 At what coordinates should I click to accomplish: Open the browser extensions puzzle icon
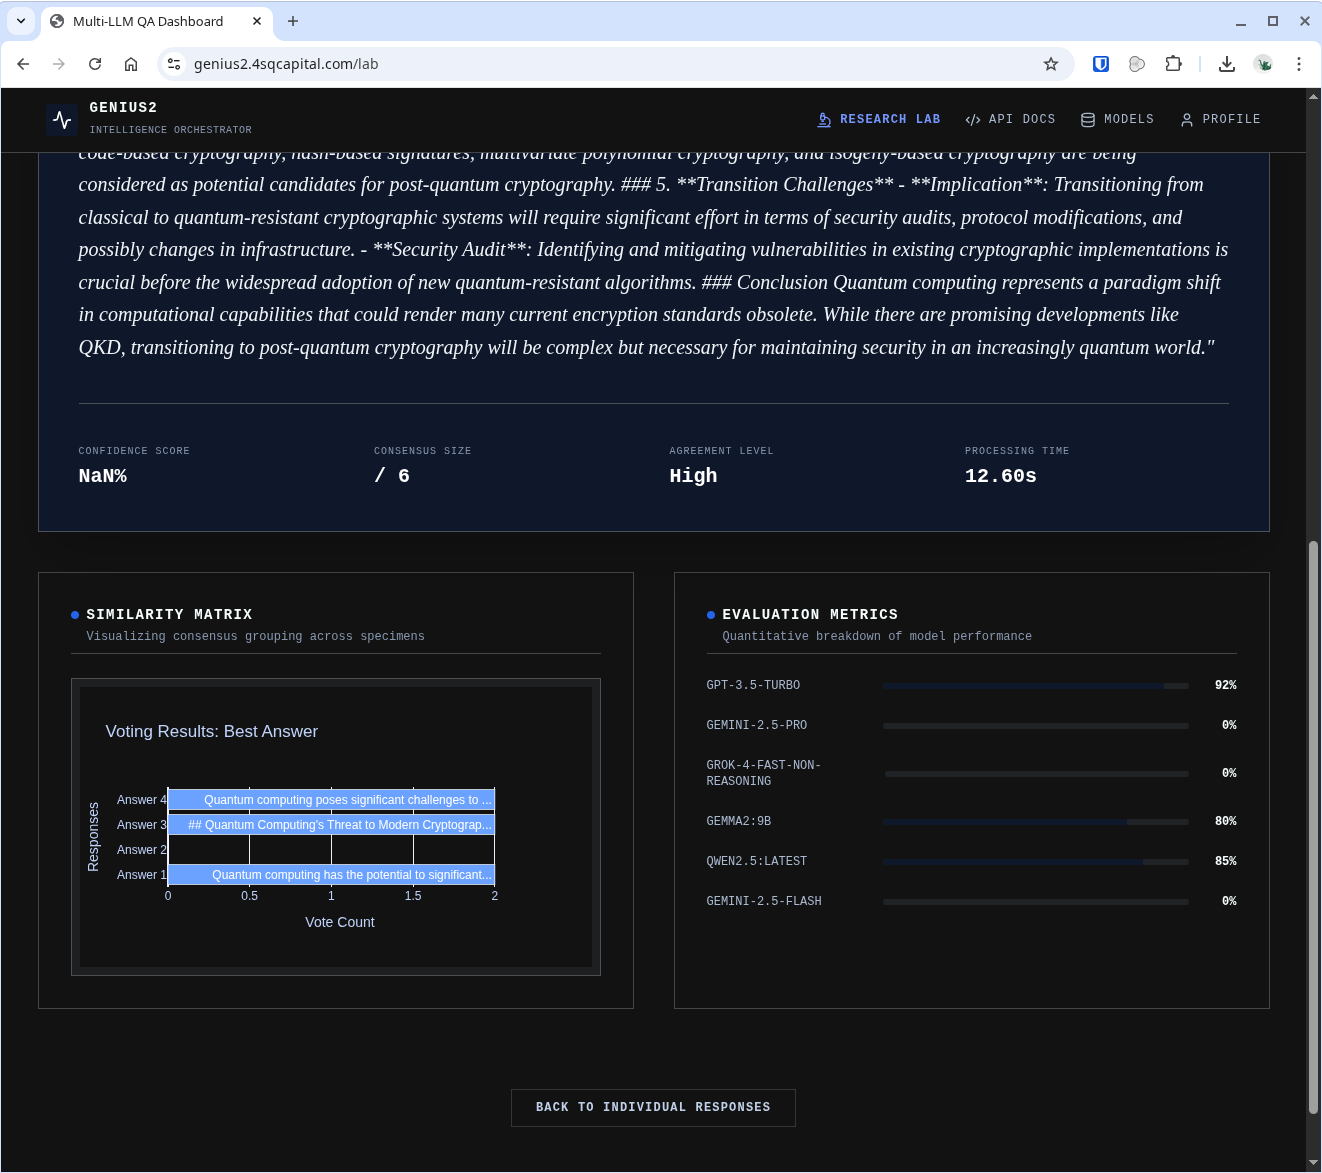click(1173, 63)
